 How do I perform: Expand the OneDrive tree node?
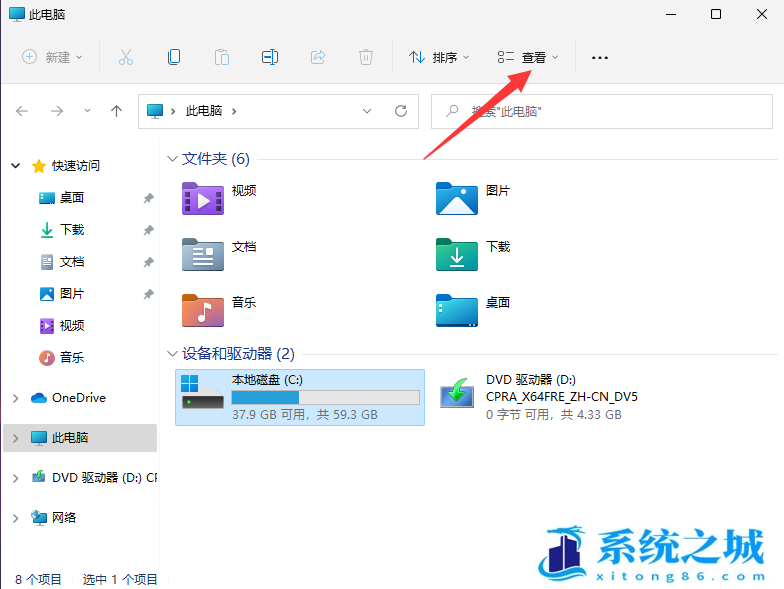(x=16, y=398)
